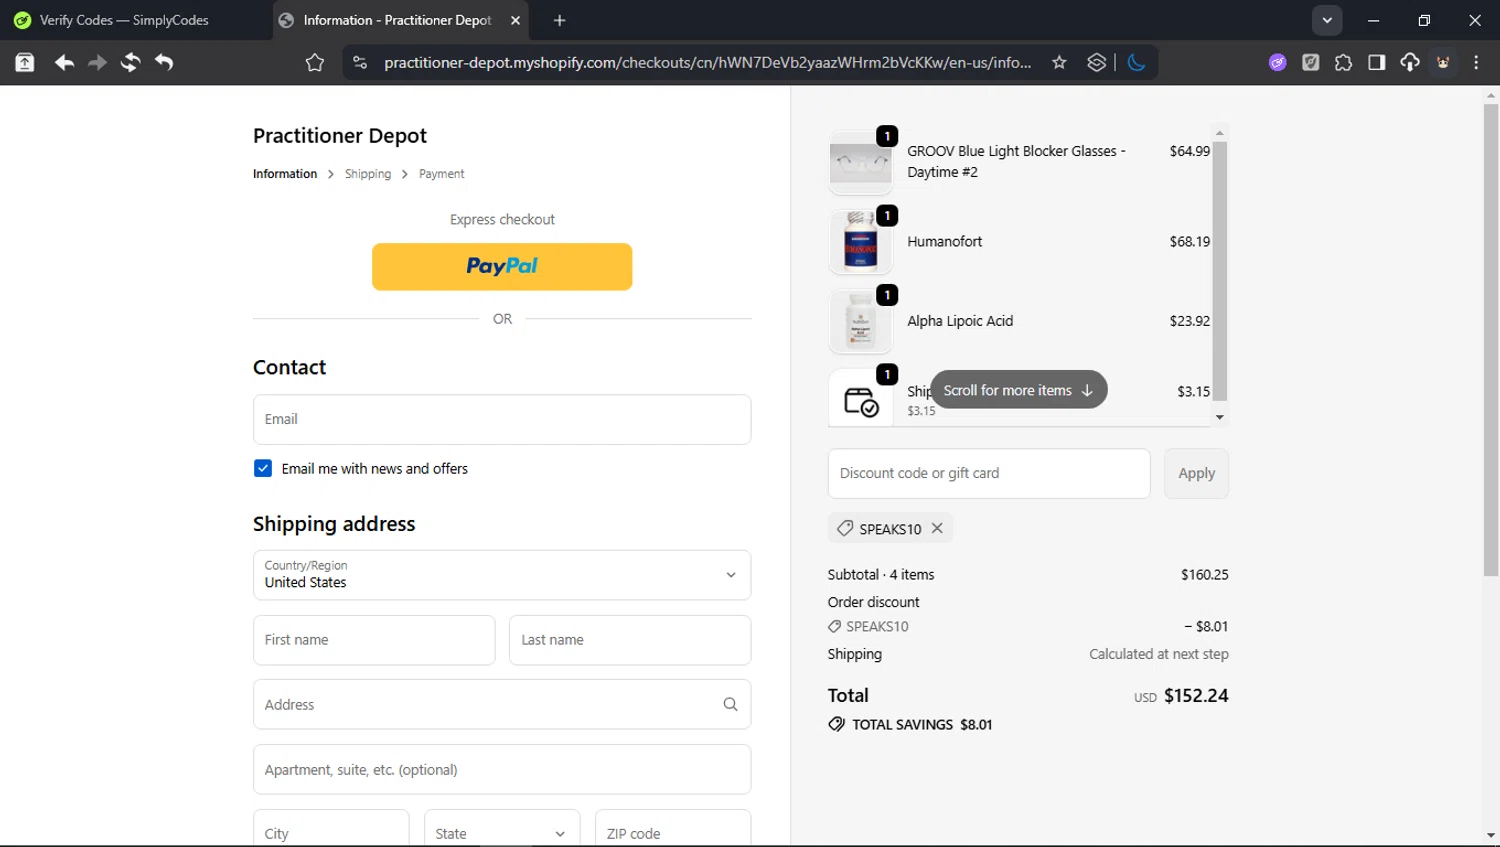1500x847 pixels.
Task: Toggle the browser side panel icon
Action: point(1376,63)
